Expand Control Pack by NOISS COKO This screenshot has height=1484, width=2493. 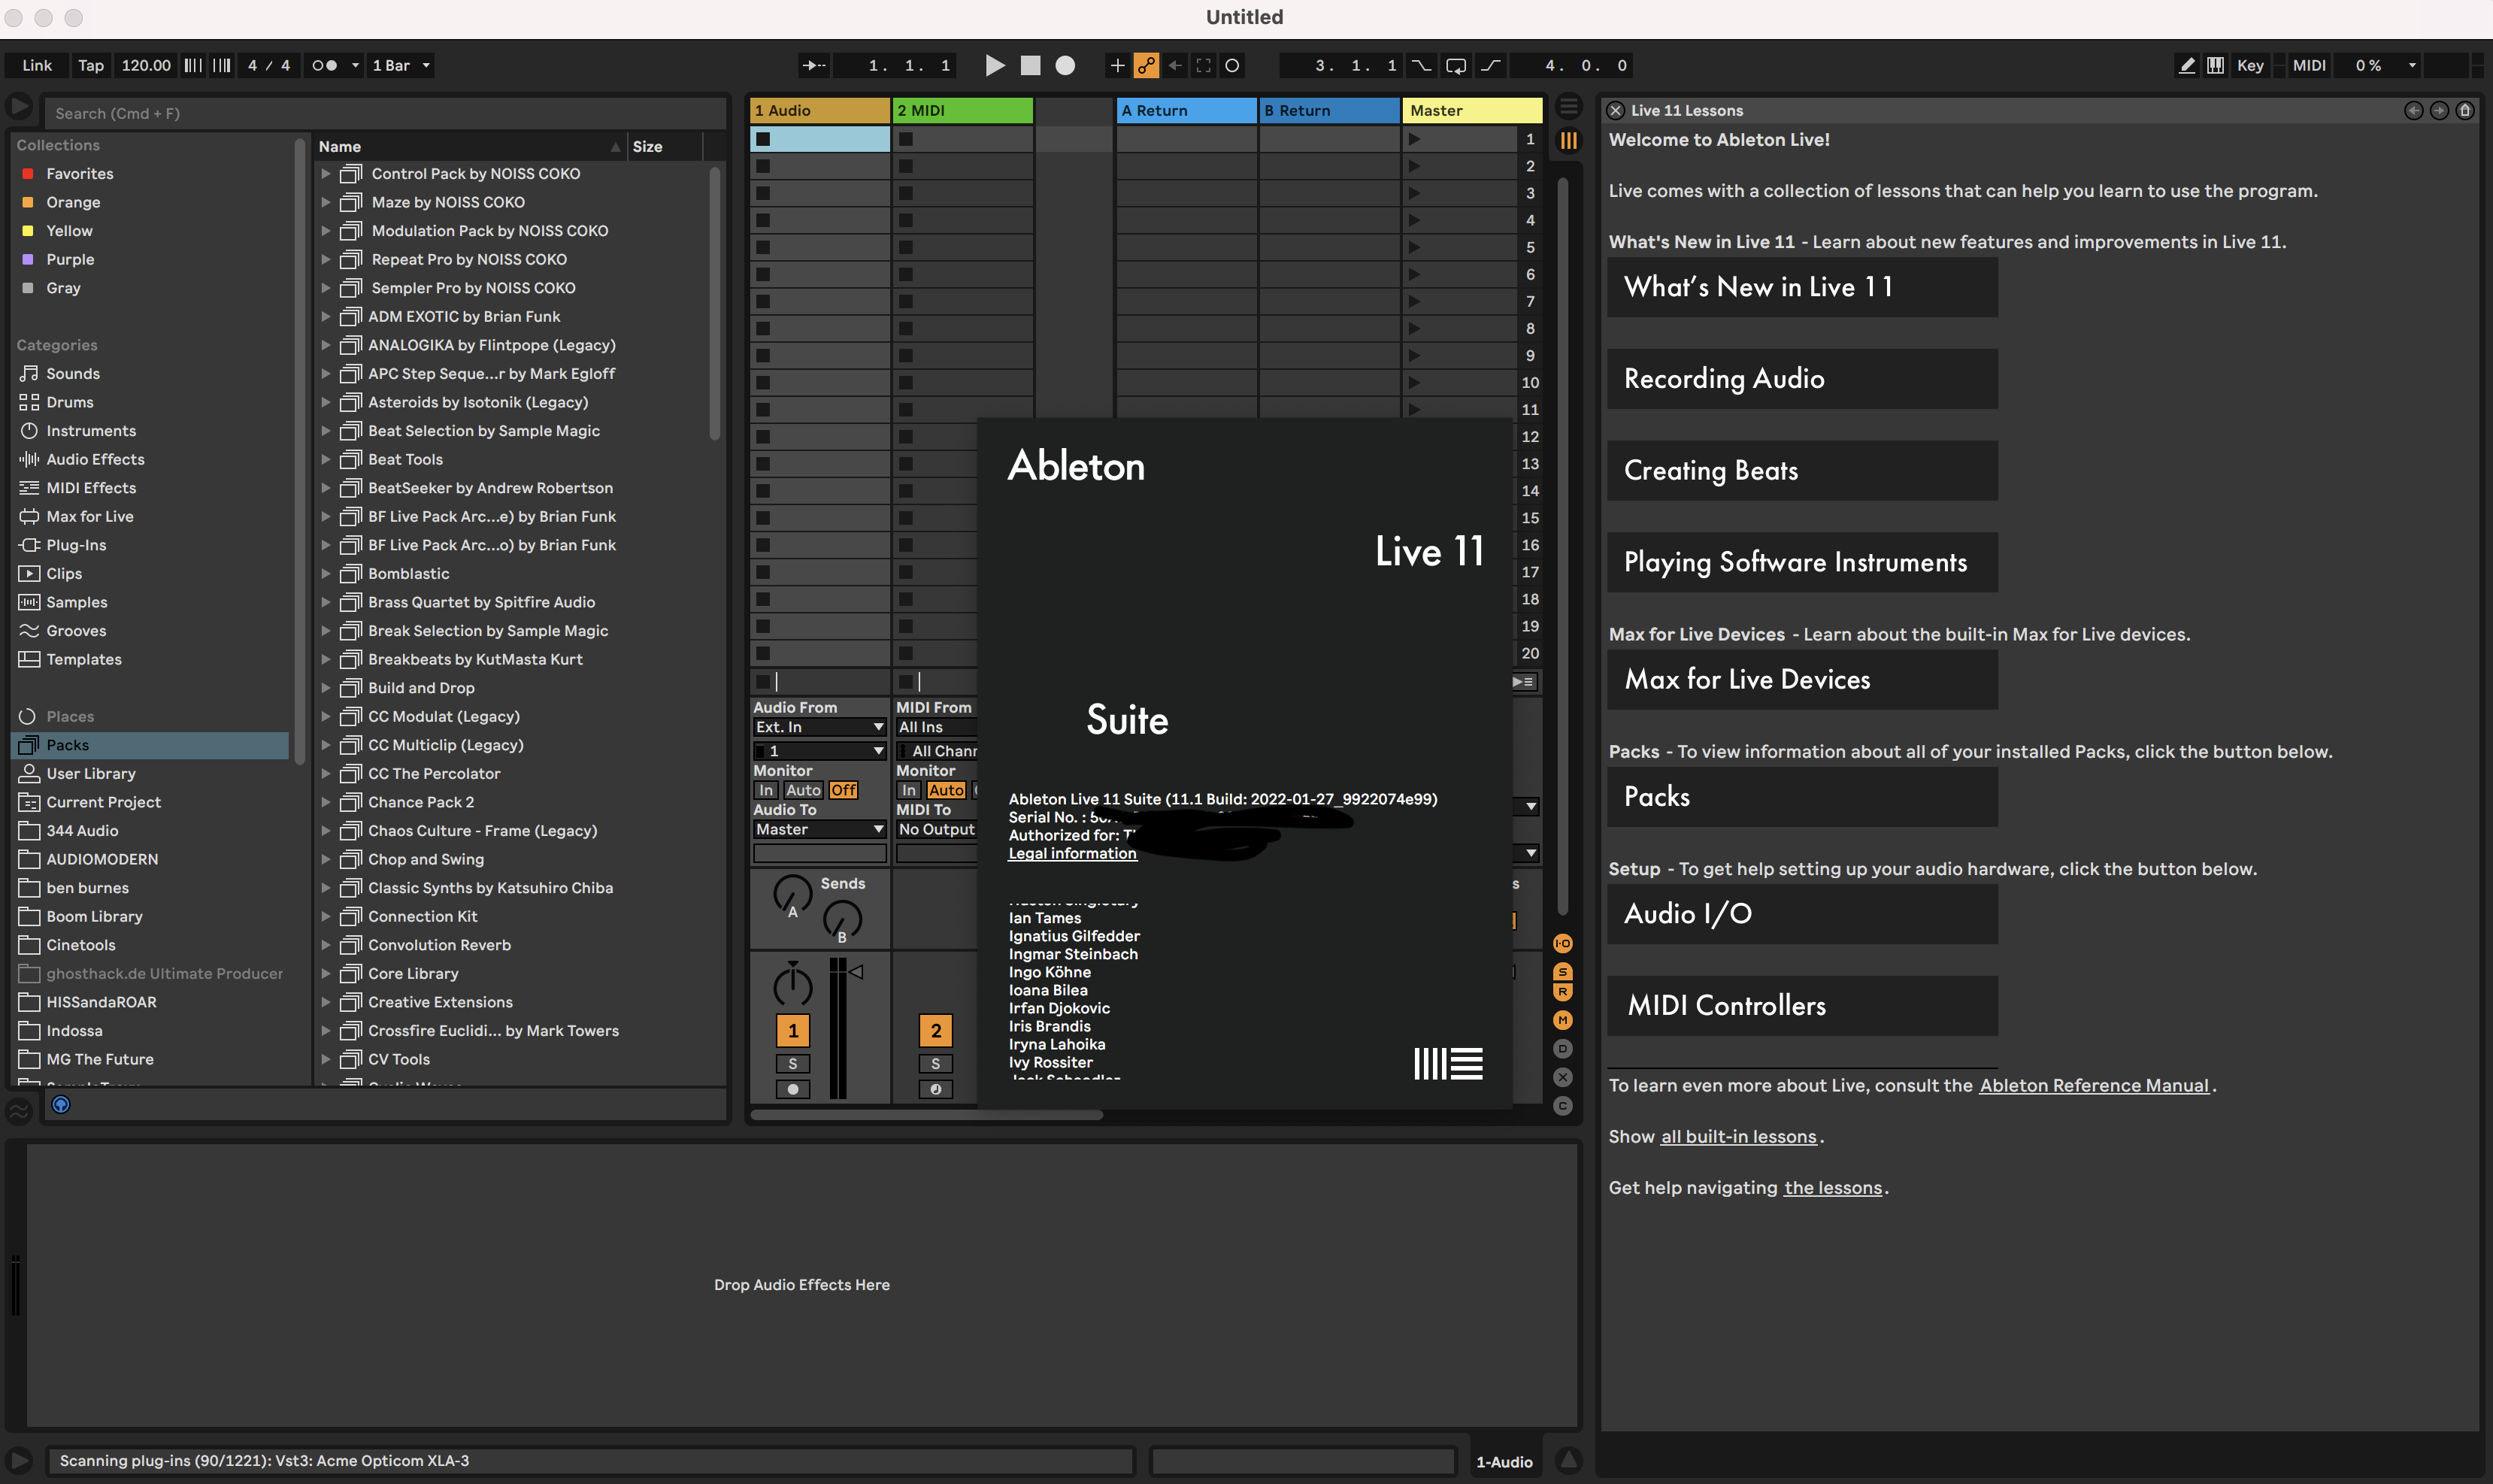[325, 173]
